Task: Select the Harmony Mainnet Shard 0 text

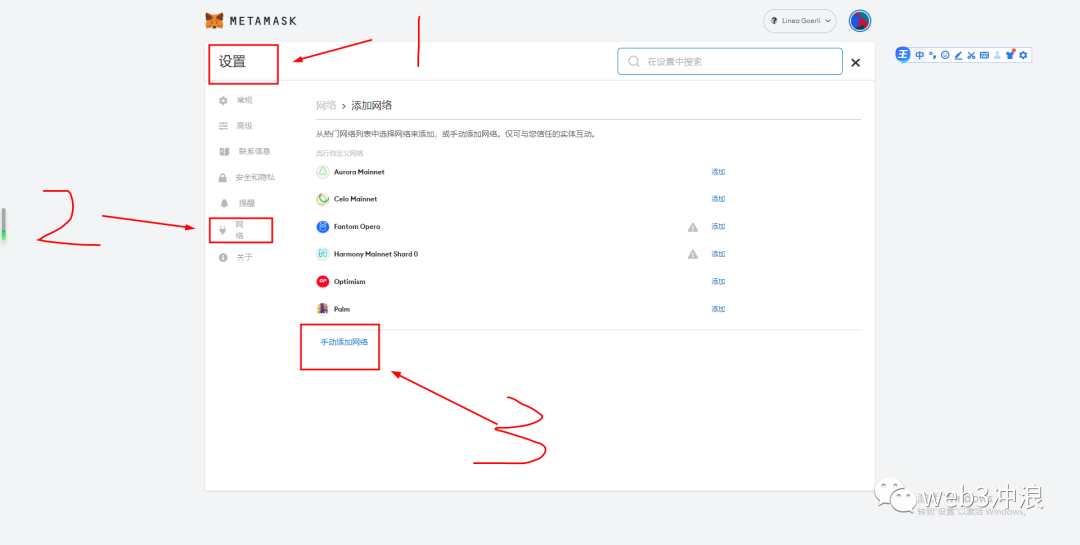Action: [x=376, y=254]
